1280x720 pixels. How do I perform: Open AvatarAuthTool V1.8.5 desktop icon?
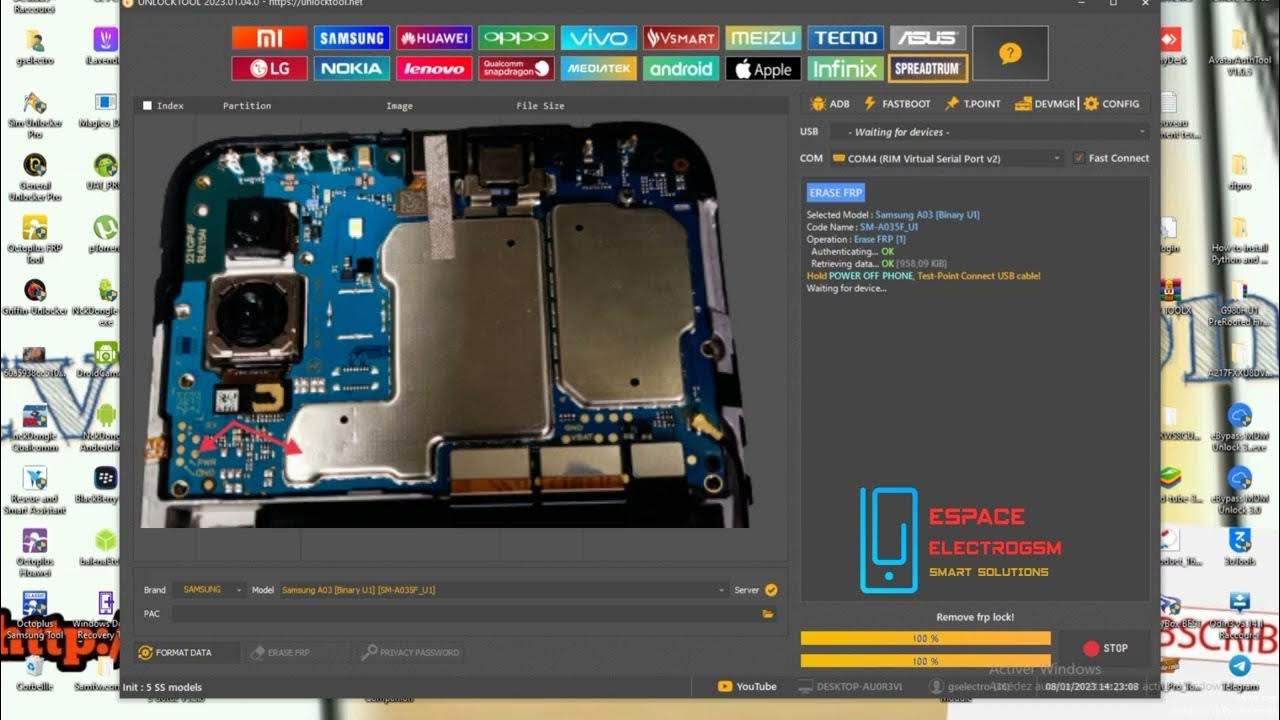1239,52
